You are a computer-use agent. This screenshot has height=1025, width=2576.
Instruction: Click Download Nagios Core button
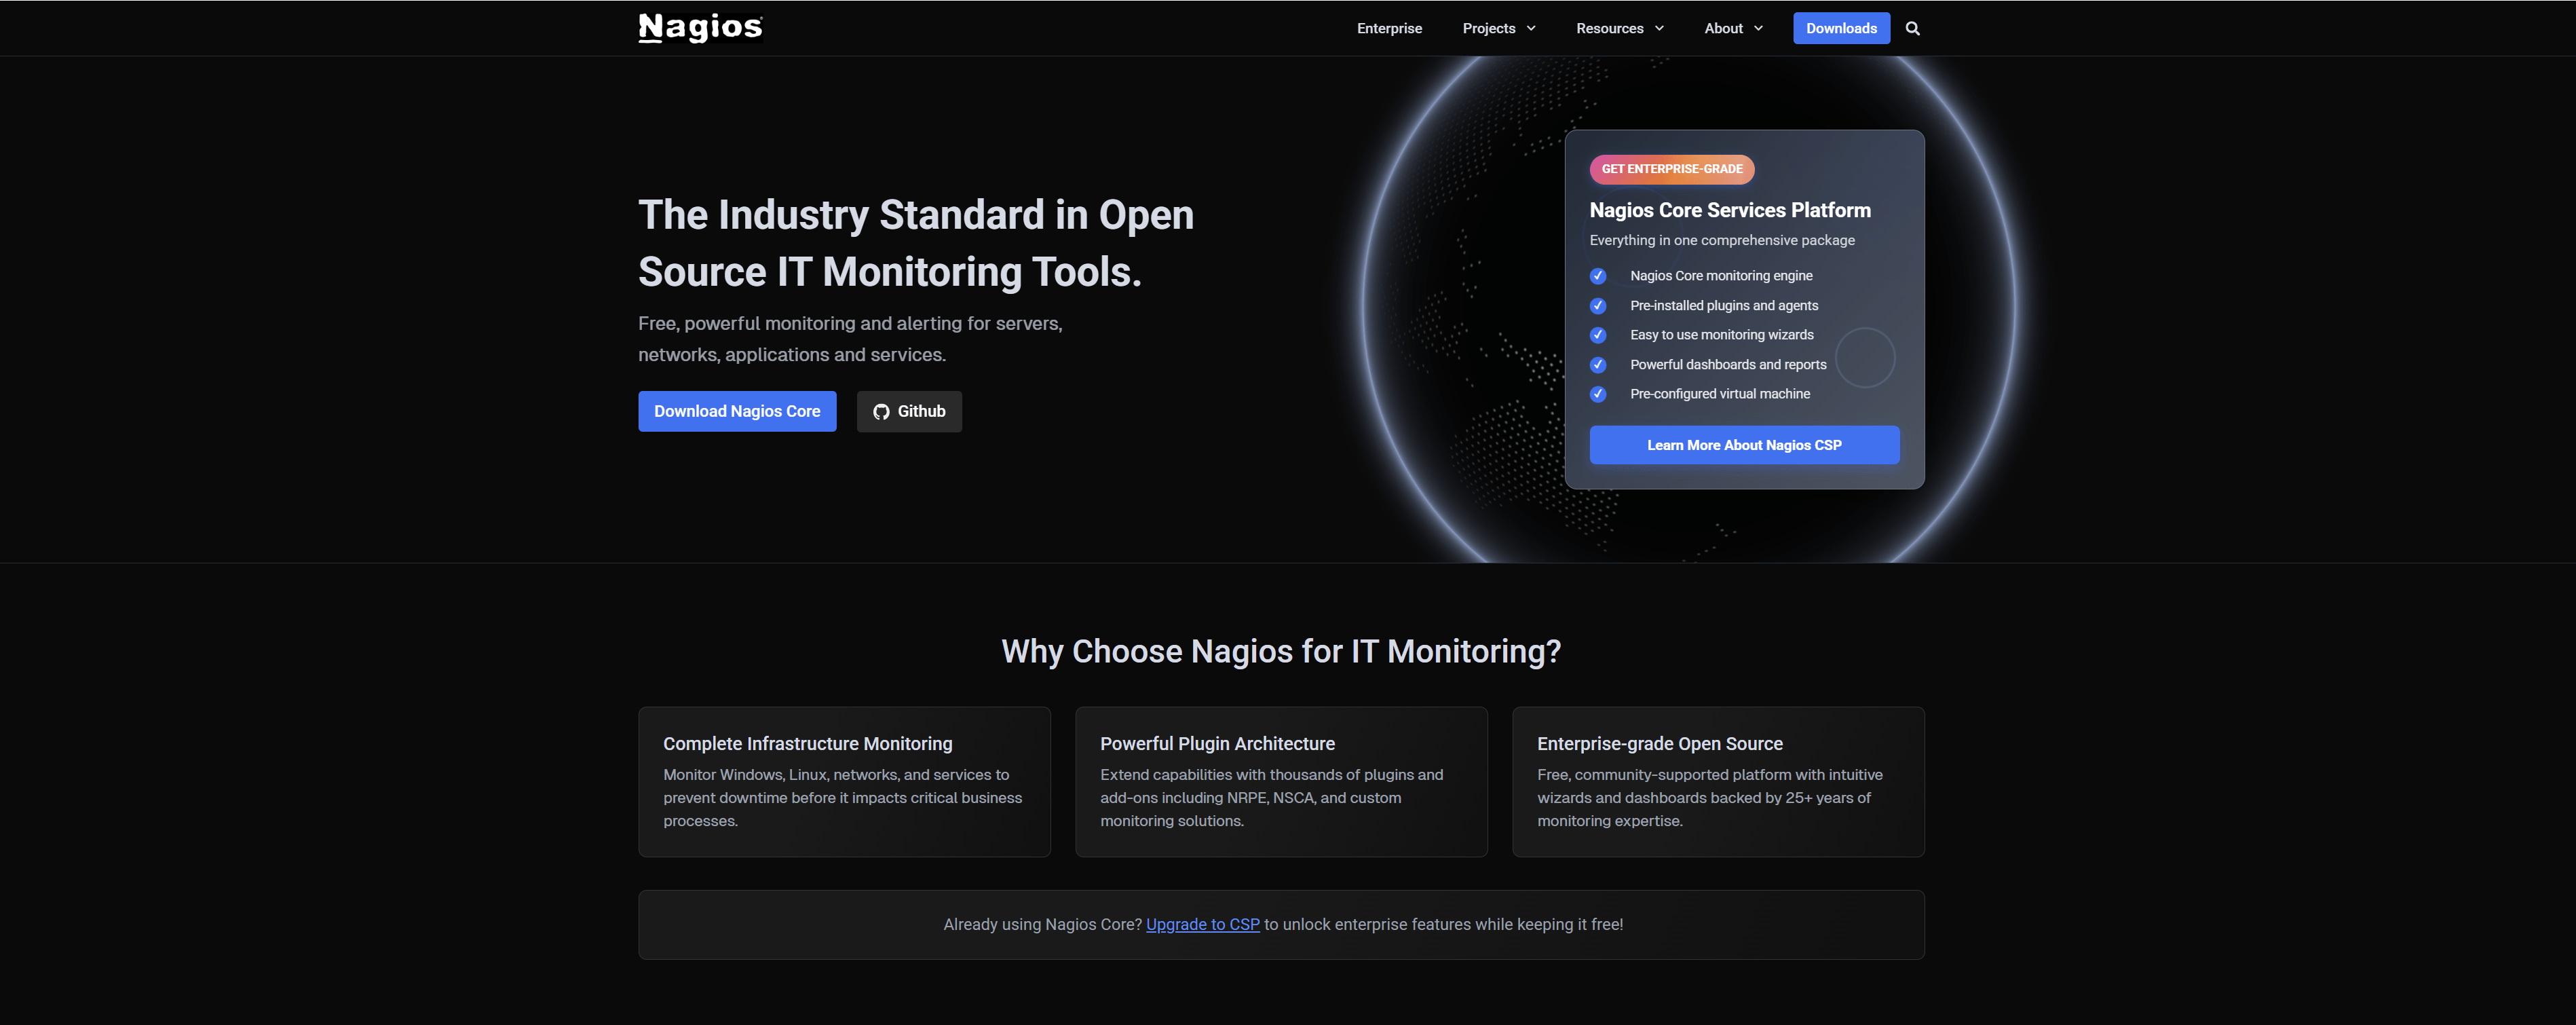pyautogui.click(x=737, y=412)
